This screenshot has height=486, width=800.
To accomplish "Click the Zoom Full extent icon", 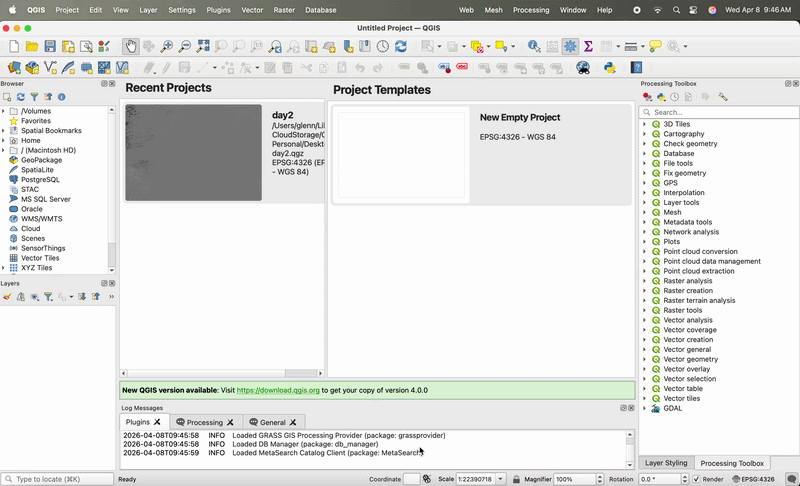I will pyautogui.click(x=203, y=46).
